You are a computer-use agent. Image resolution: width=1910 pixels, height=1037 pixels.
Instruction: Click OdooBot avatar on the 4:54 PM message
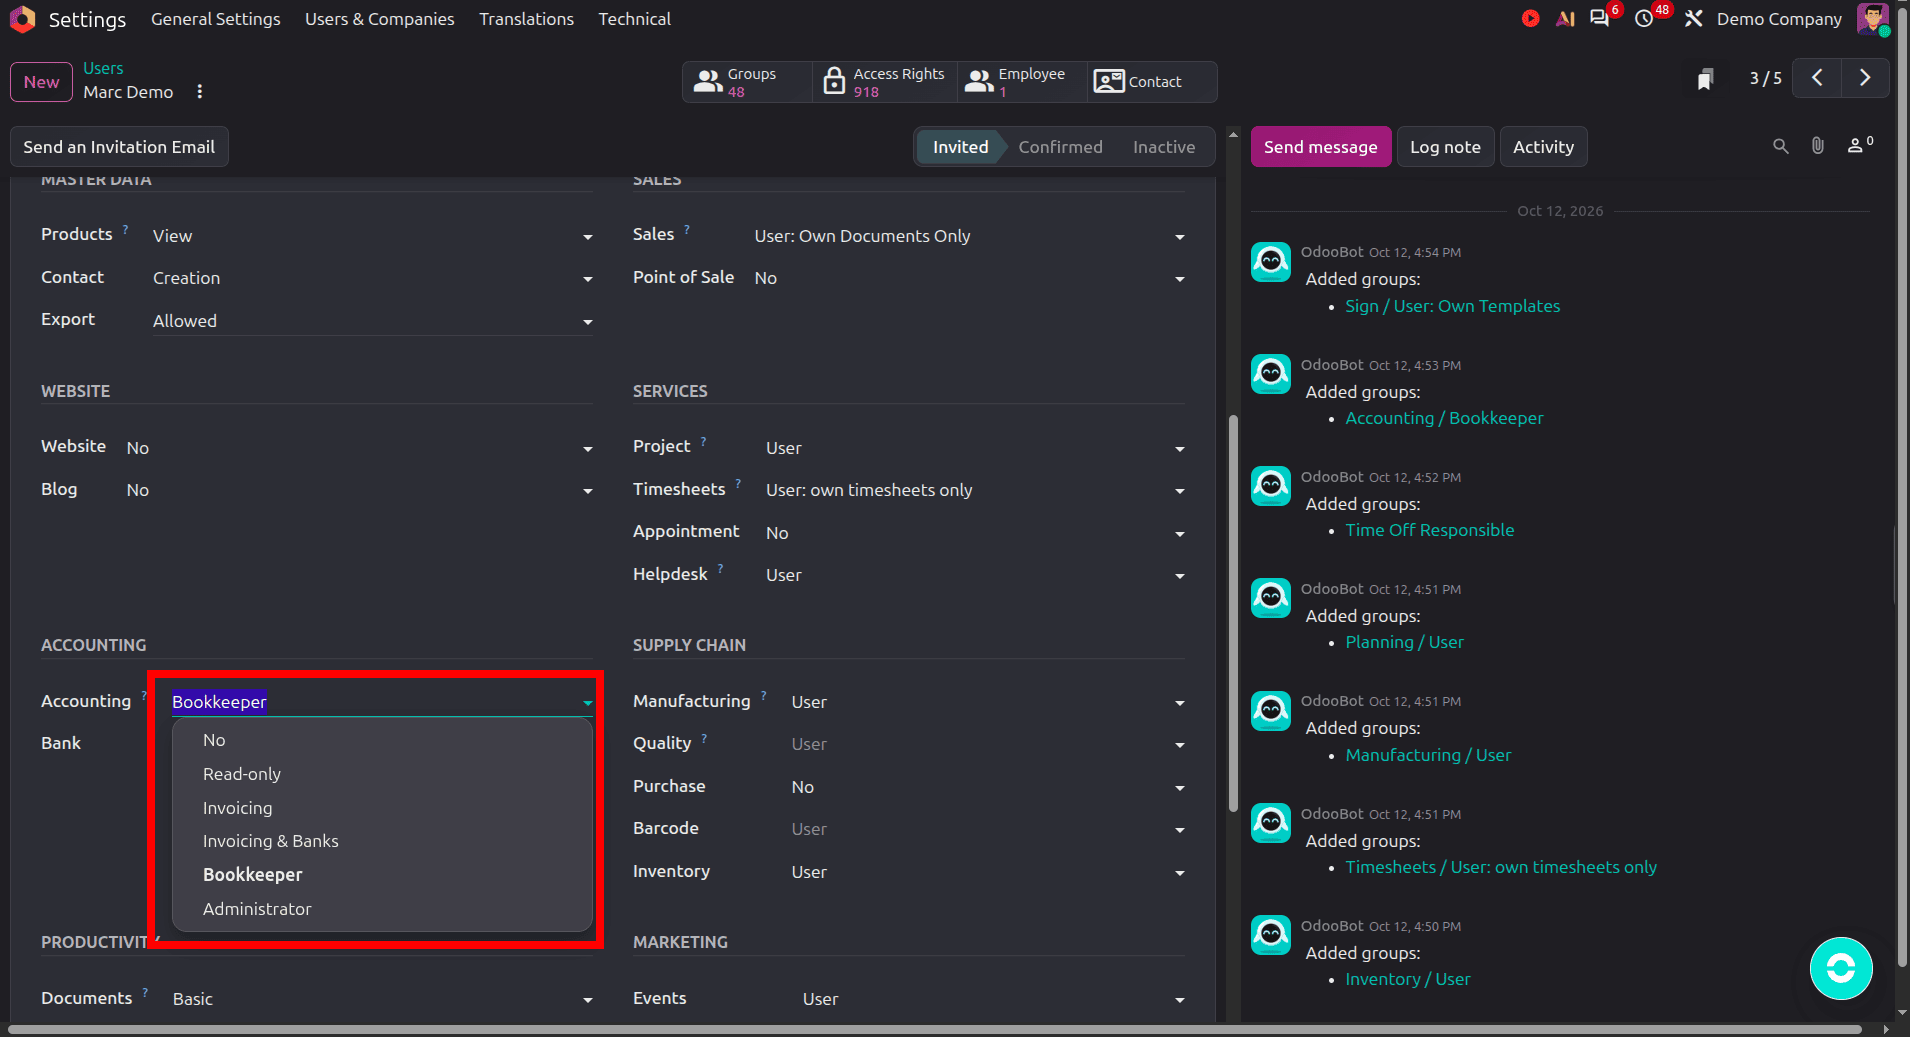click(1271, 262)
